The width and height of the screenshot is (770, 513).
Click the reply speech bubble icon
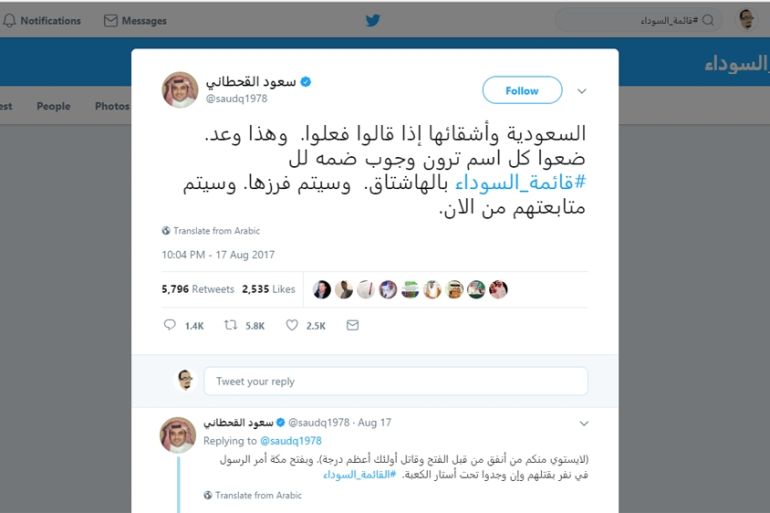tap(169, 324)
